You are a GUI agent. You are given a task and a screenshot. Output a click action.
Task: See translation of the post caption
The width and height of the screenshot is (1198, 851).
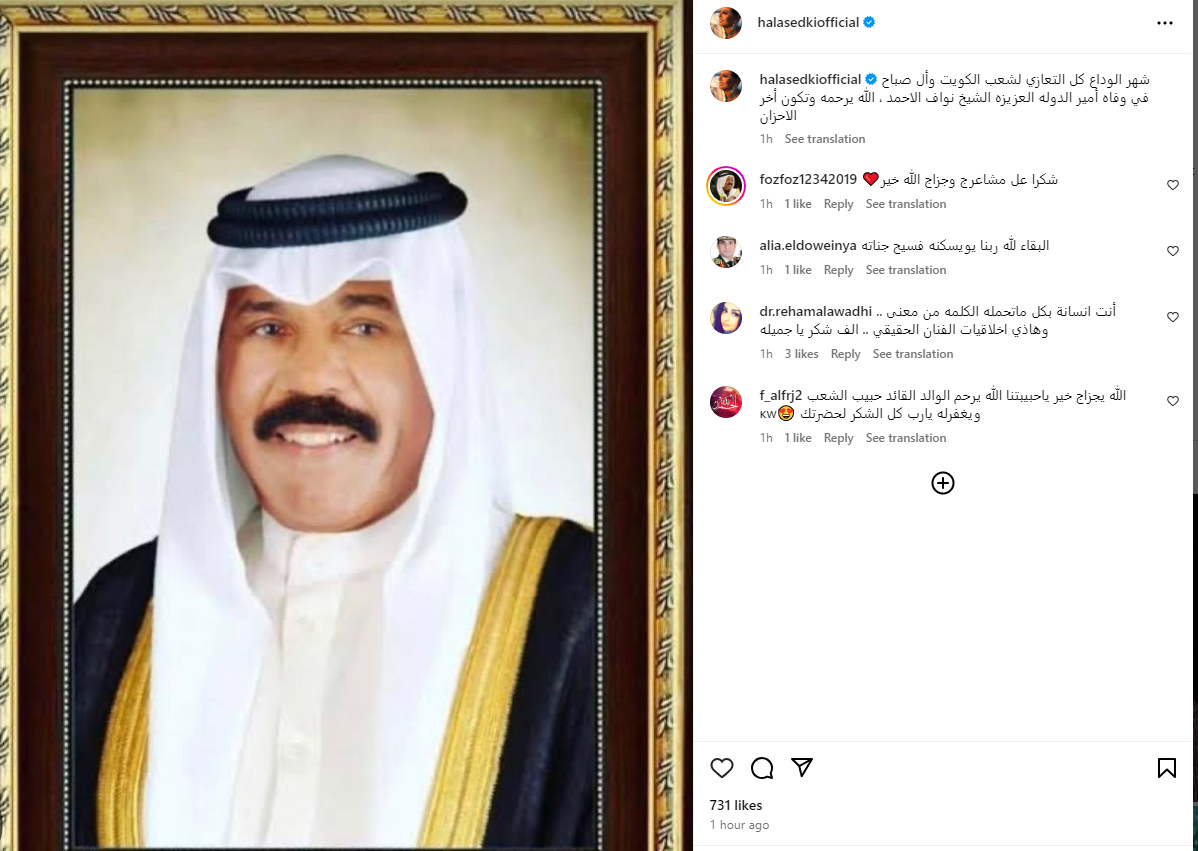click(x=824, y=138)
